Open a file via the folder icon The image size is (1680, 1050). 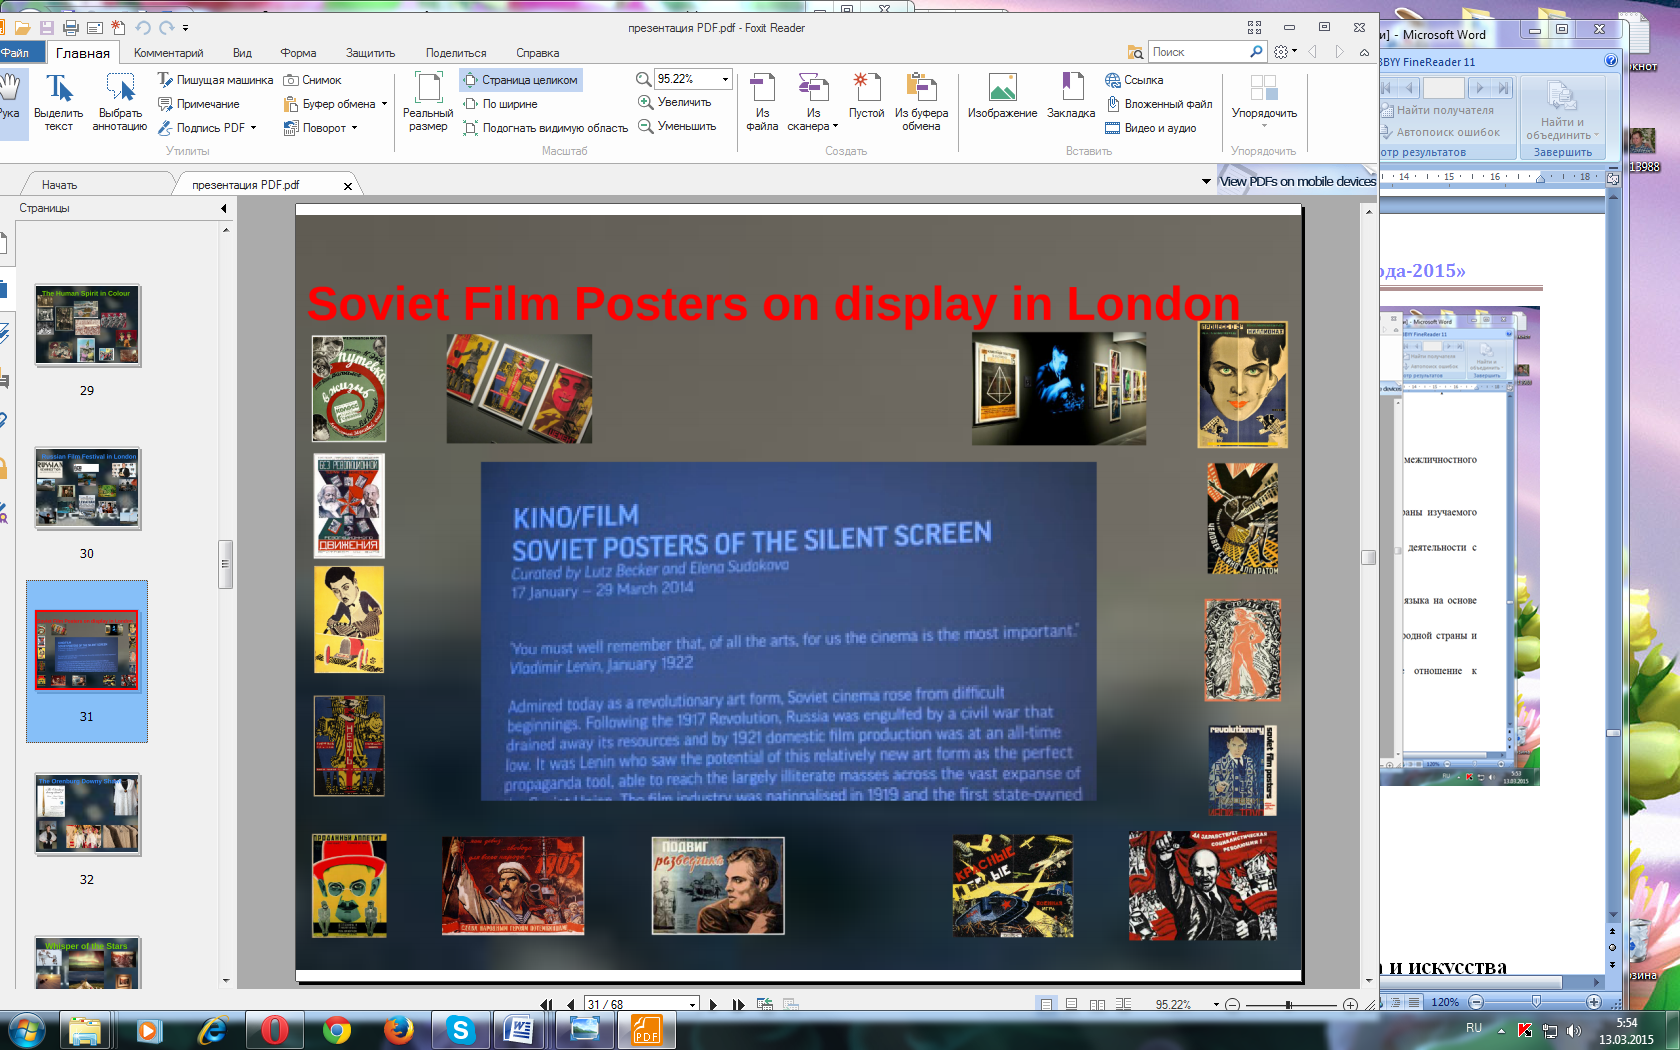click(22, 28)
